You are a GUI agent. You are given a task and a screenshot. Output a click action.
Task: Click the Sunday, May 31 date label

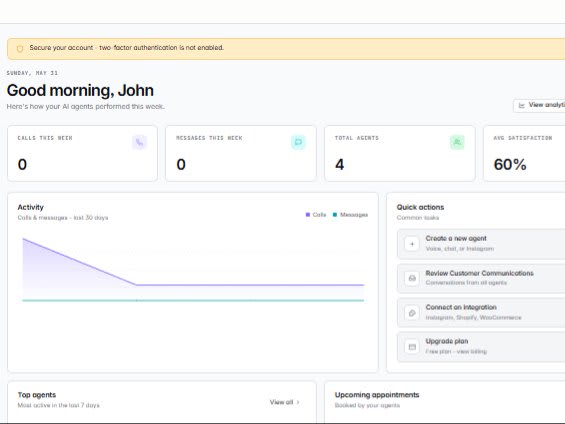point(32,73)
